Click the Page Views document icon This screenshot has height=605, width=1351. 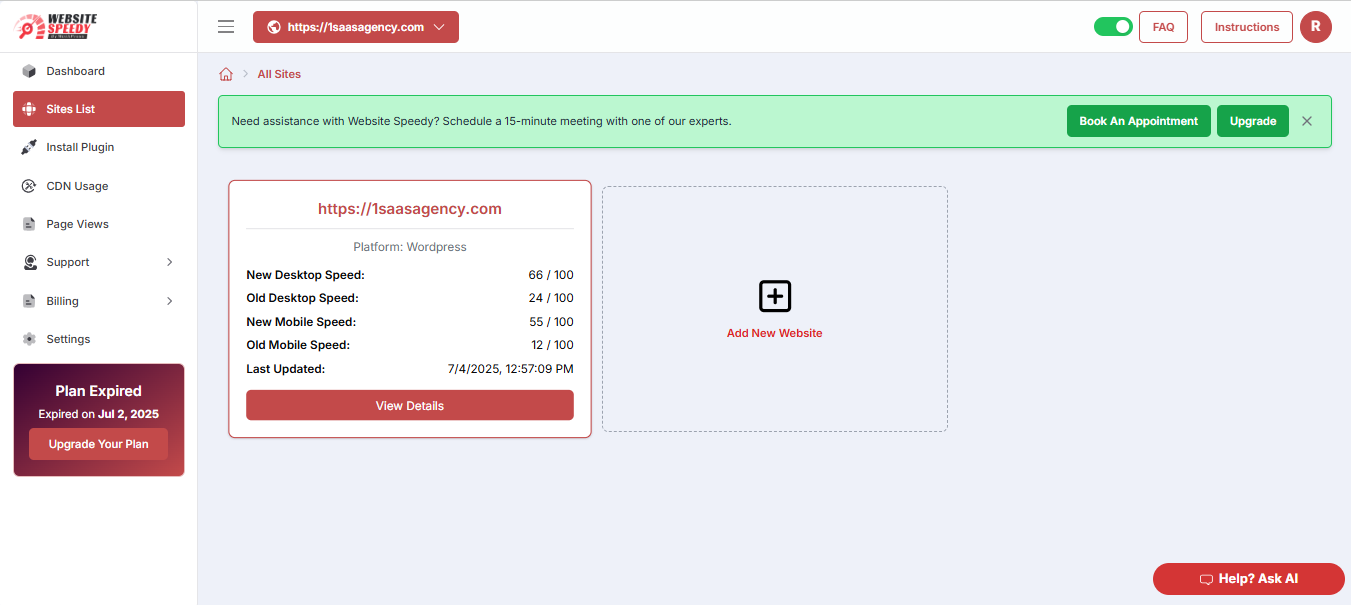coord(29,224)
